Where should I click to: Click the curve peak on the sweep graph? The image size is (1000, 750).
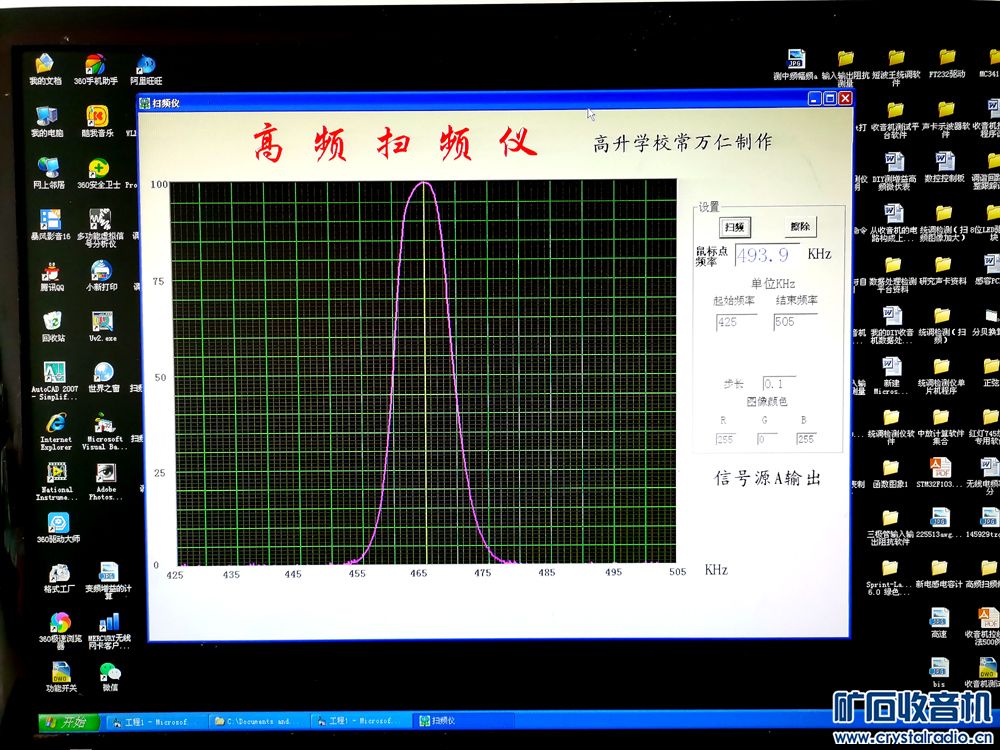tap(423, 184)
